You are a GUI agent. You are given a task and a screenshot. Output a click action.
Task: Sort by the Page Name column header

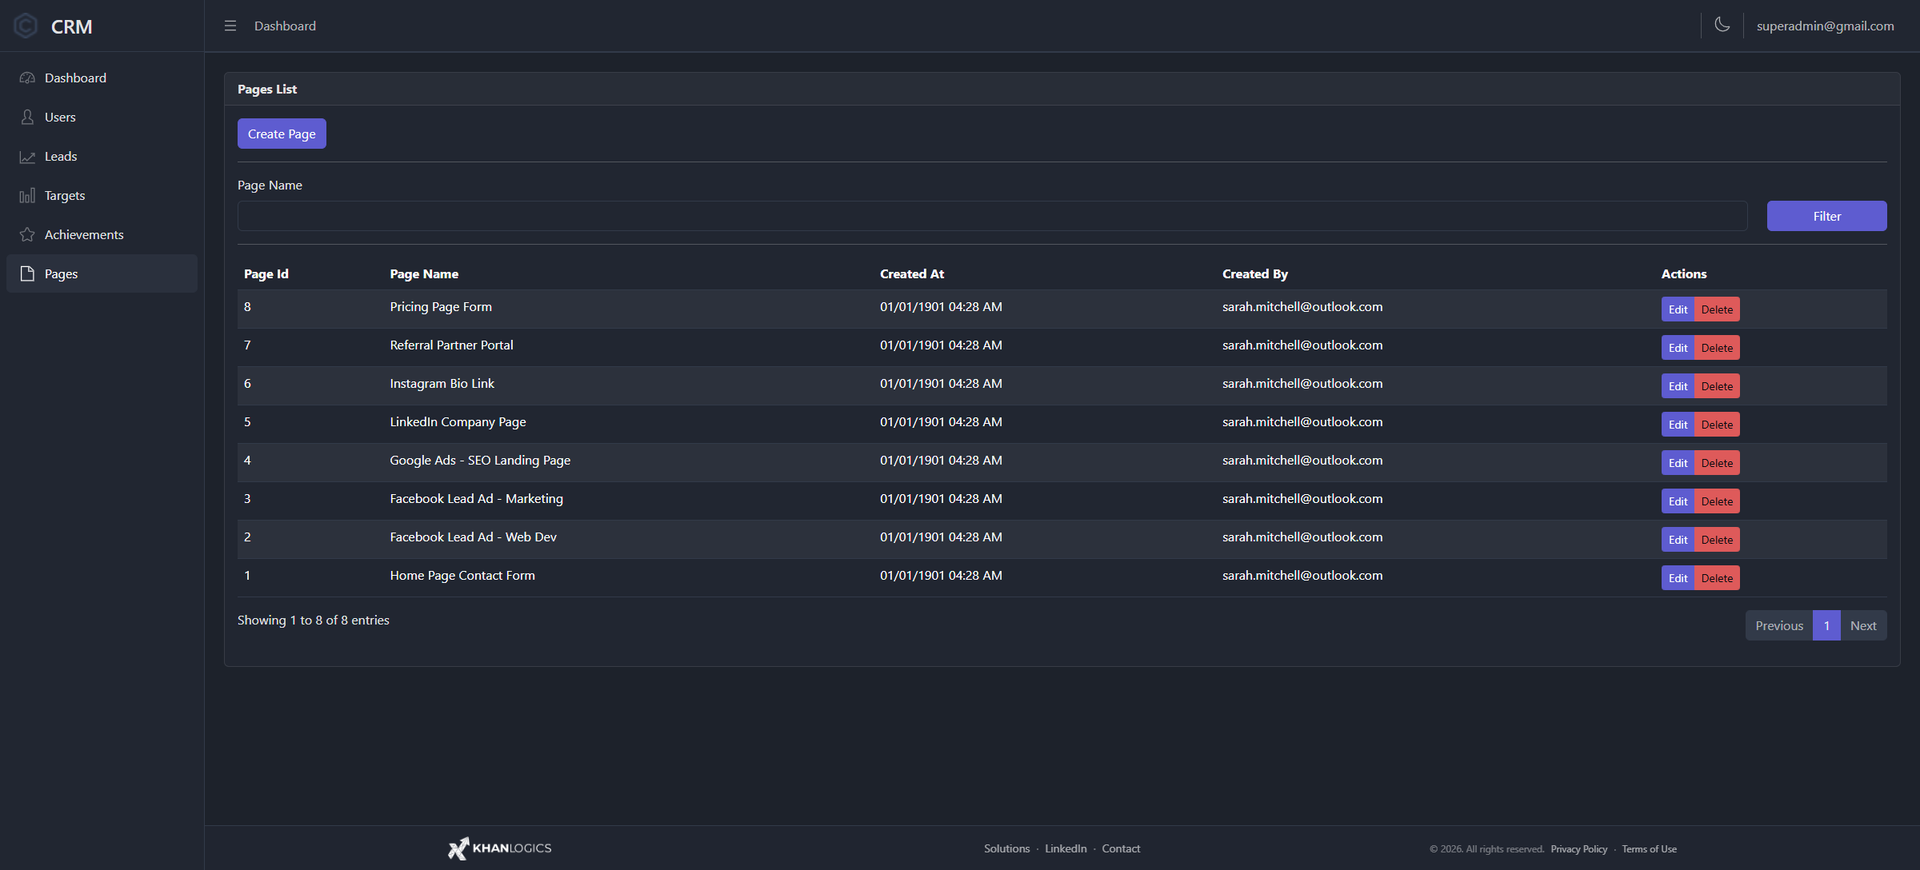(x=424, y=274)
